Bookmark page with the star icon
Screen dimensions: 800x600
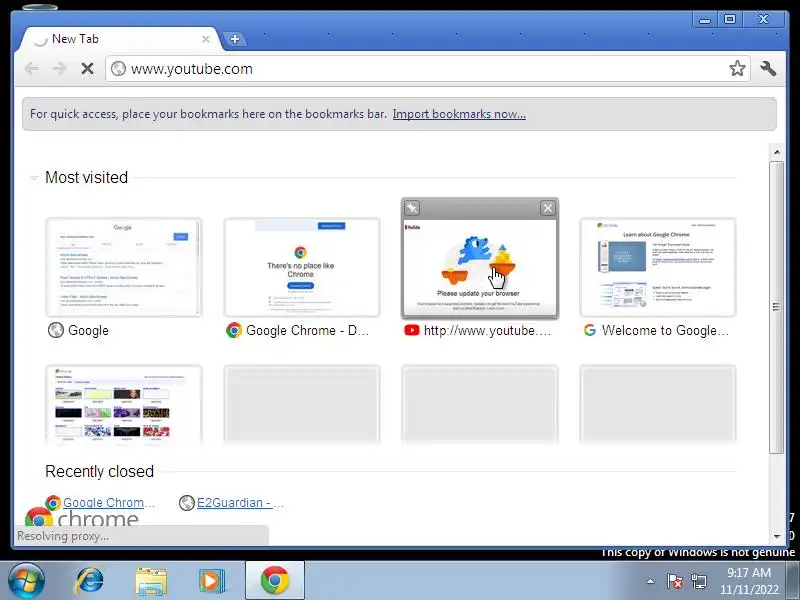click(737, 68)
